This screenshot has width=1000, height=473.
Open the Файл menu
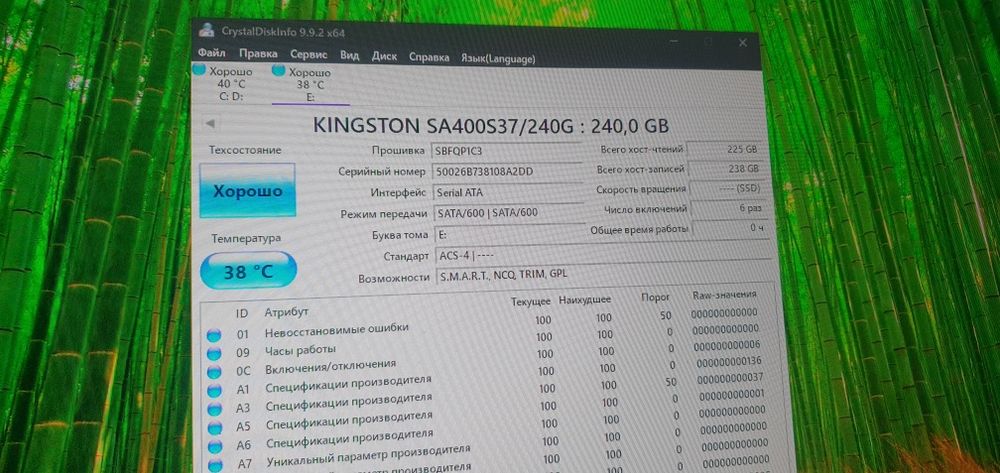(x=211, y=52)
